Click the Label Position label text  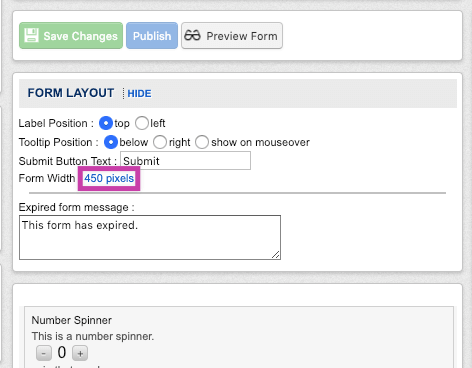tap(56, 123)
